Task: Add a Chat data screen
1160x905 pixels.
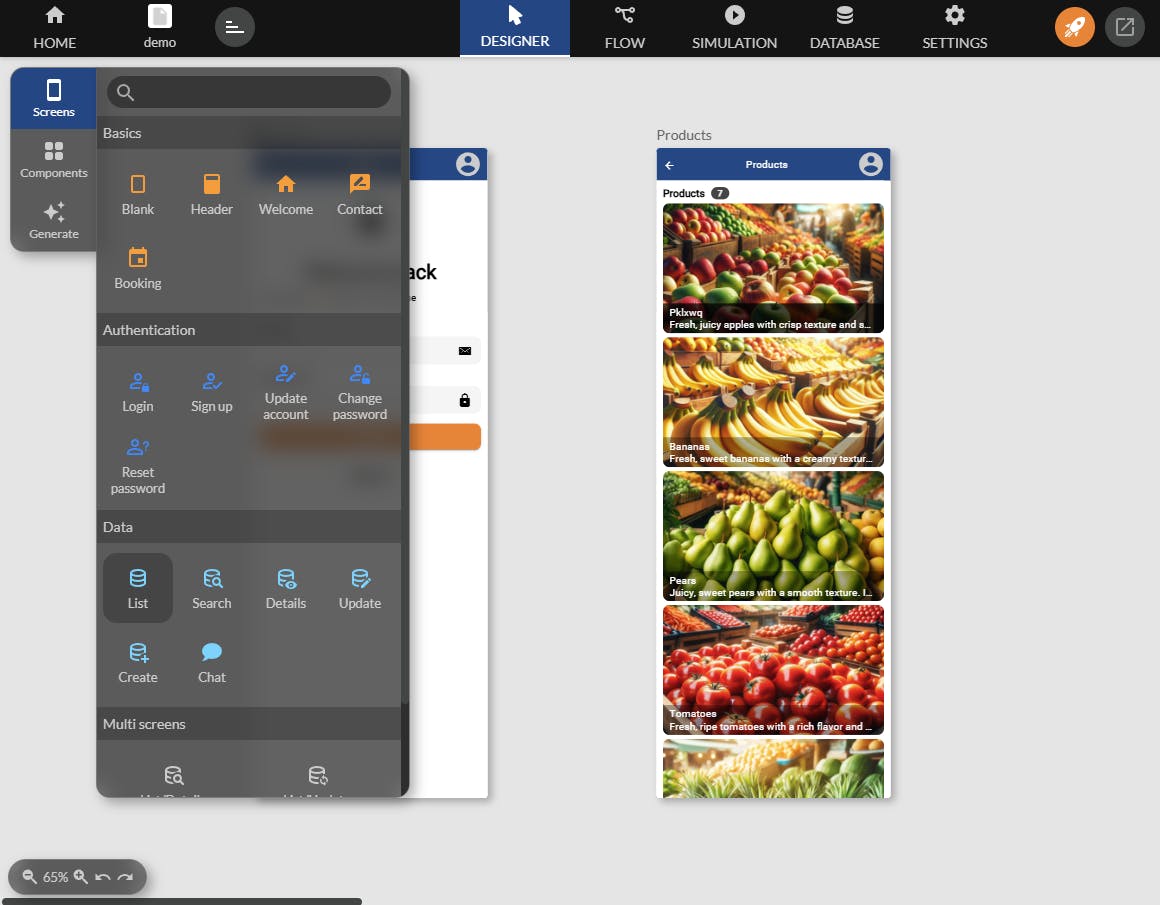Action: coord(212,662)
